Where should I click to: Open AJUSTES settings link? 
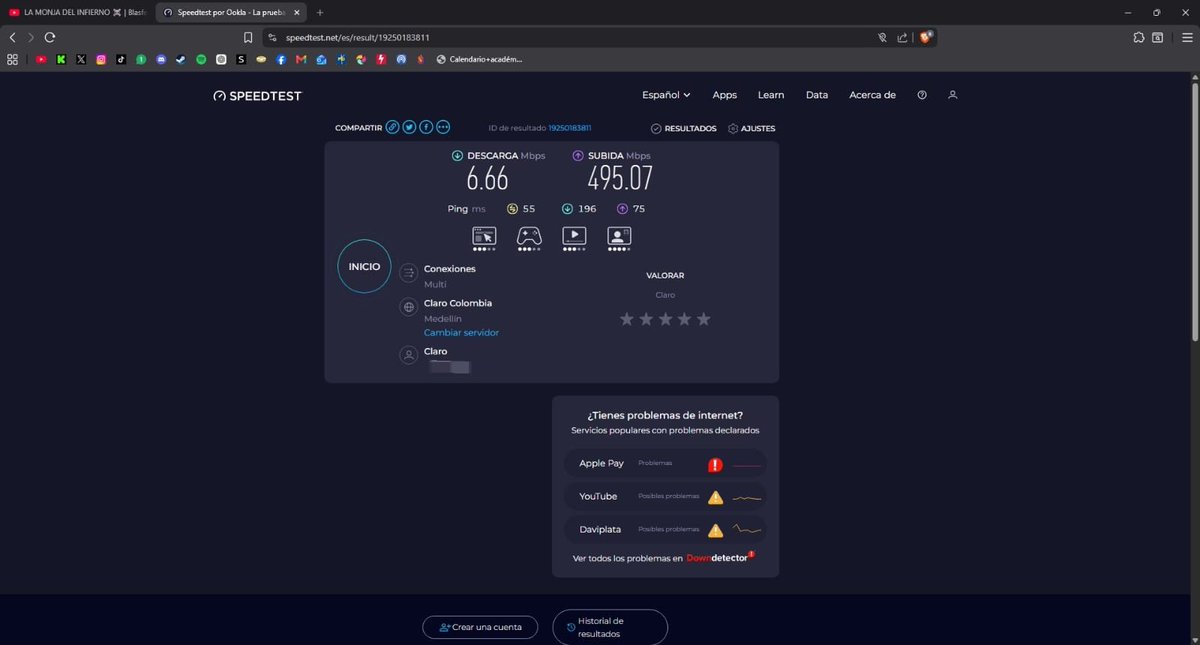[x=752, y=128]
